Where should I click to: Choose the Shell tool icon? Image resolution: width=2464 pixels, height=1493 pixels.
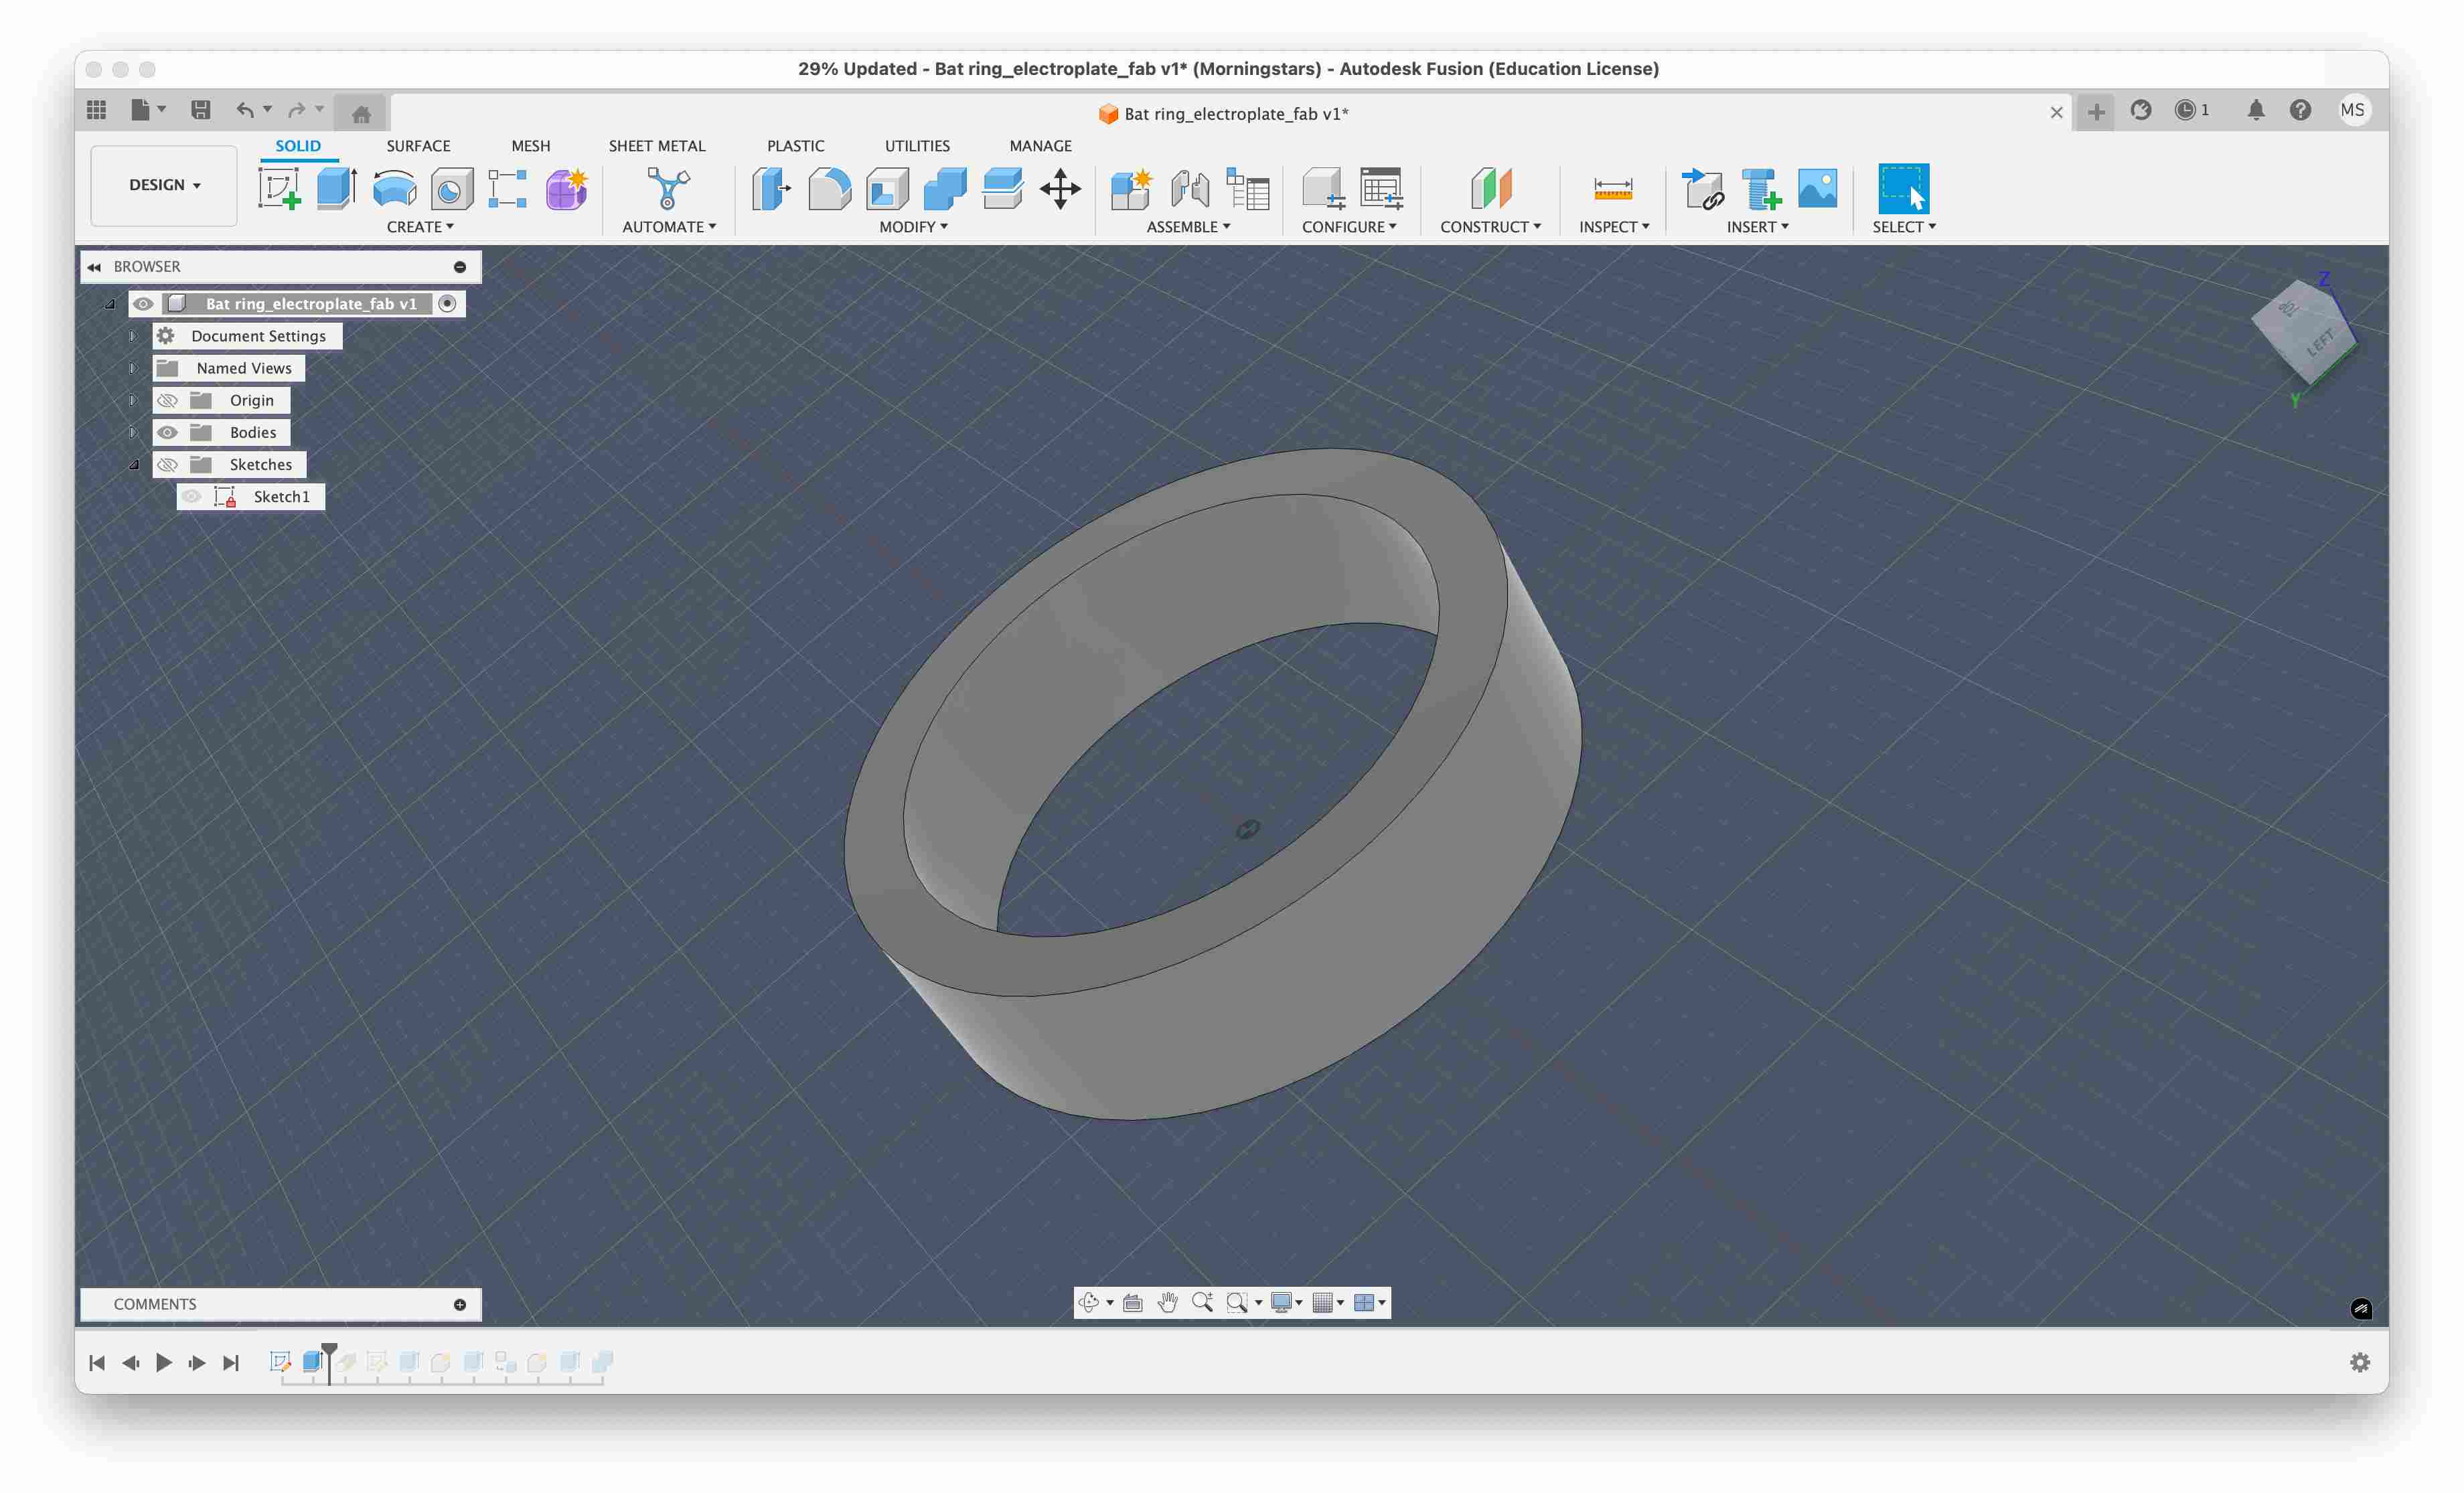[x=887, y=188]
